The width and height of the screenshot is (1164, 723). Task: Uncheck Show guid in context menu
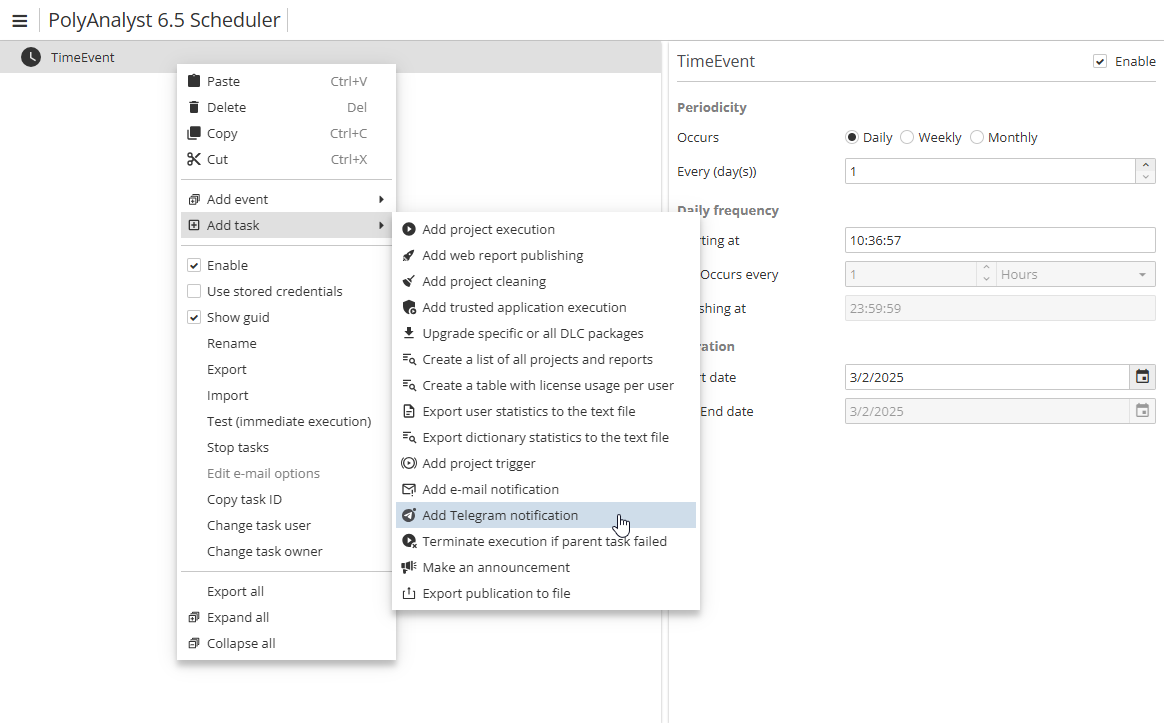[194, 318]
